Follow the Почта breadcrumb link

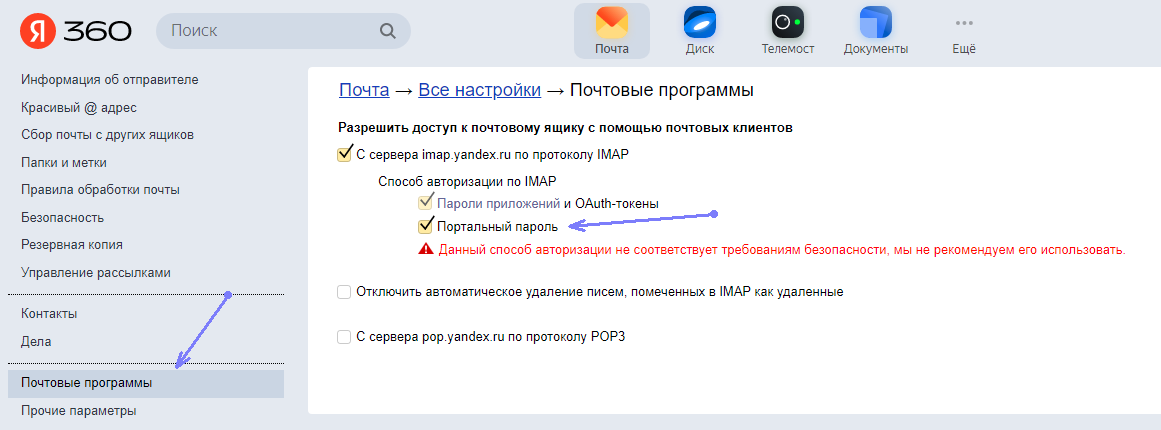364,90
